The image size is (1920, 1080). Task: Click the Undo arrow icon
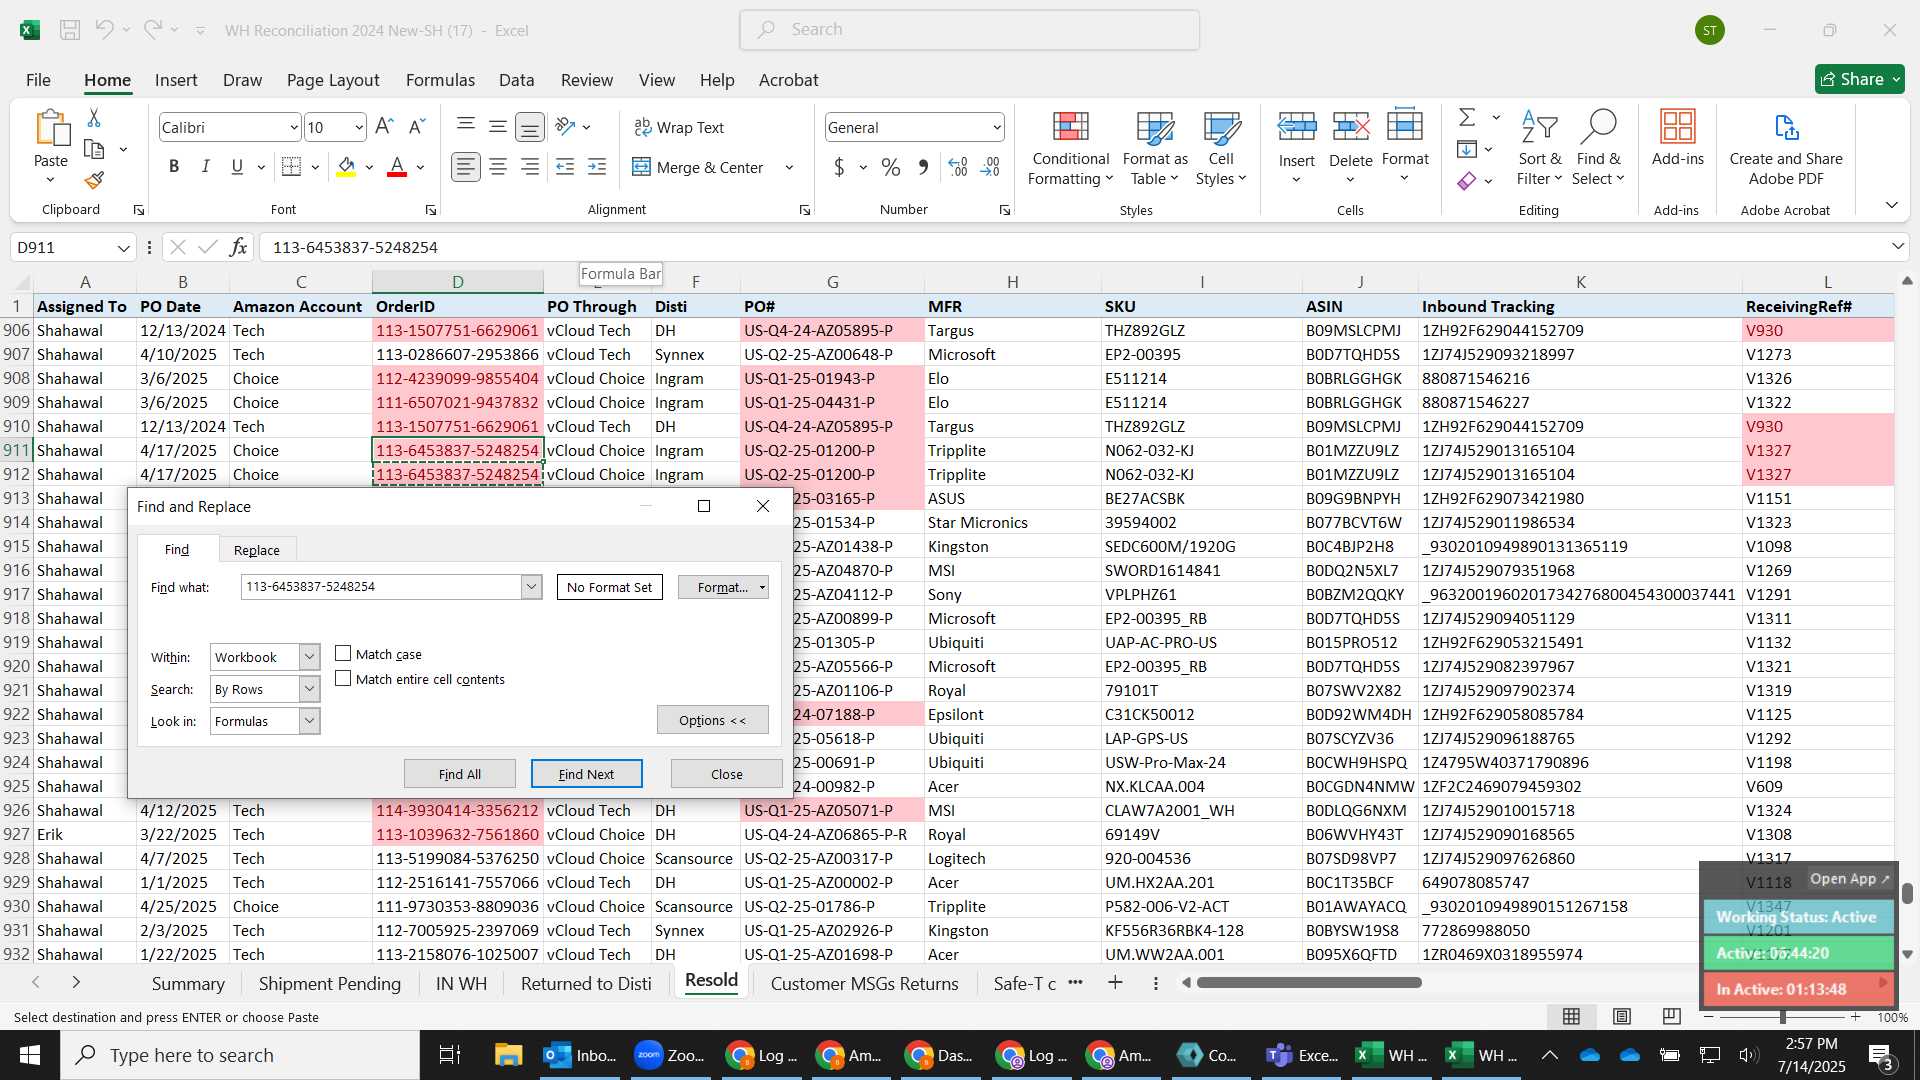click(x=104, y=30)
